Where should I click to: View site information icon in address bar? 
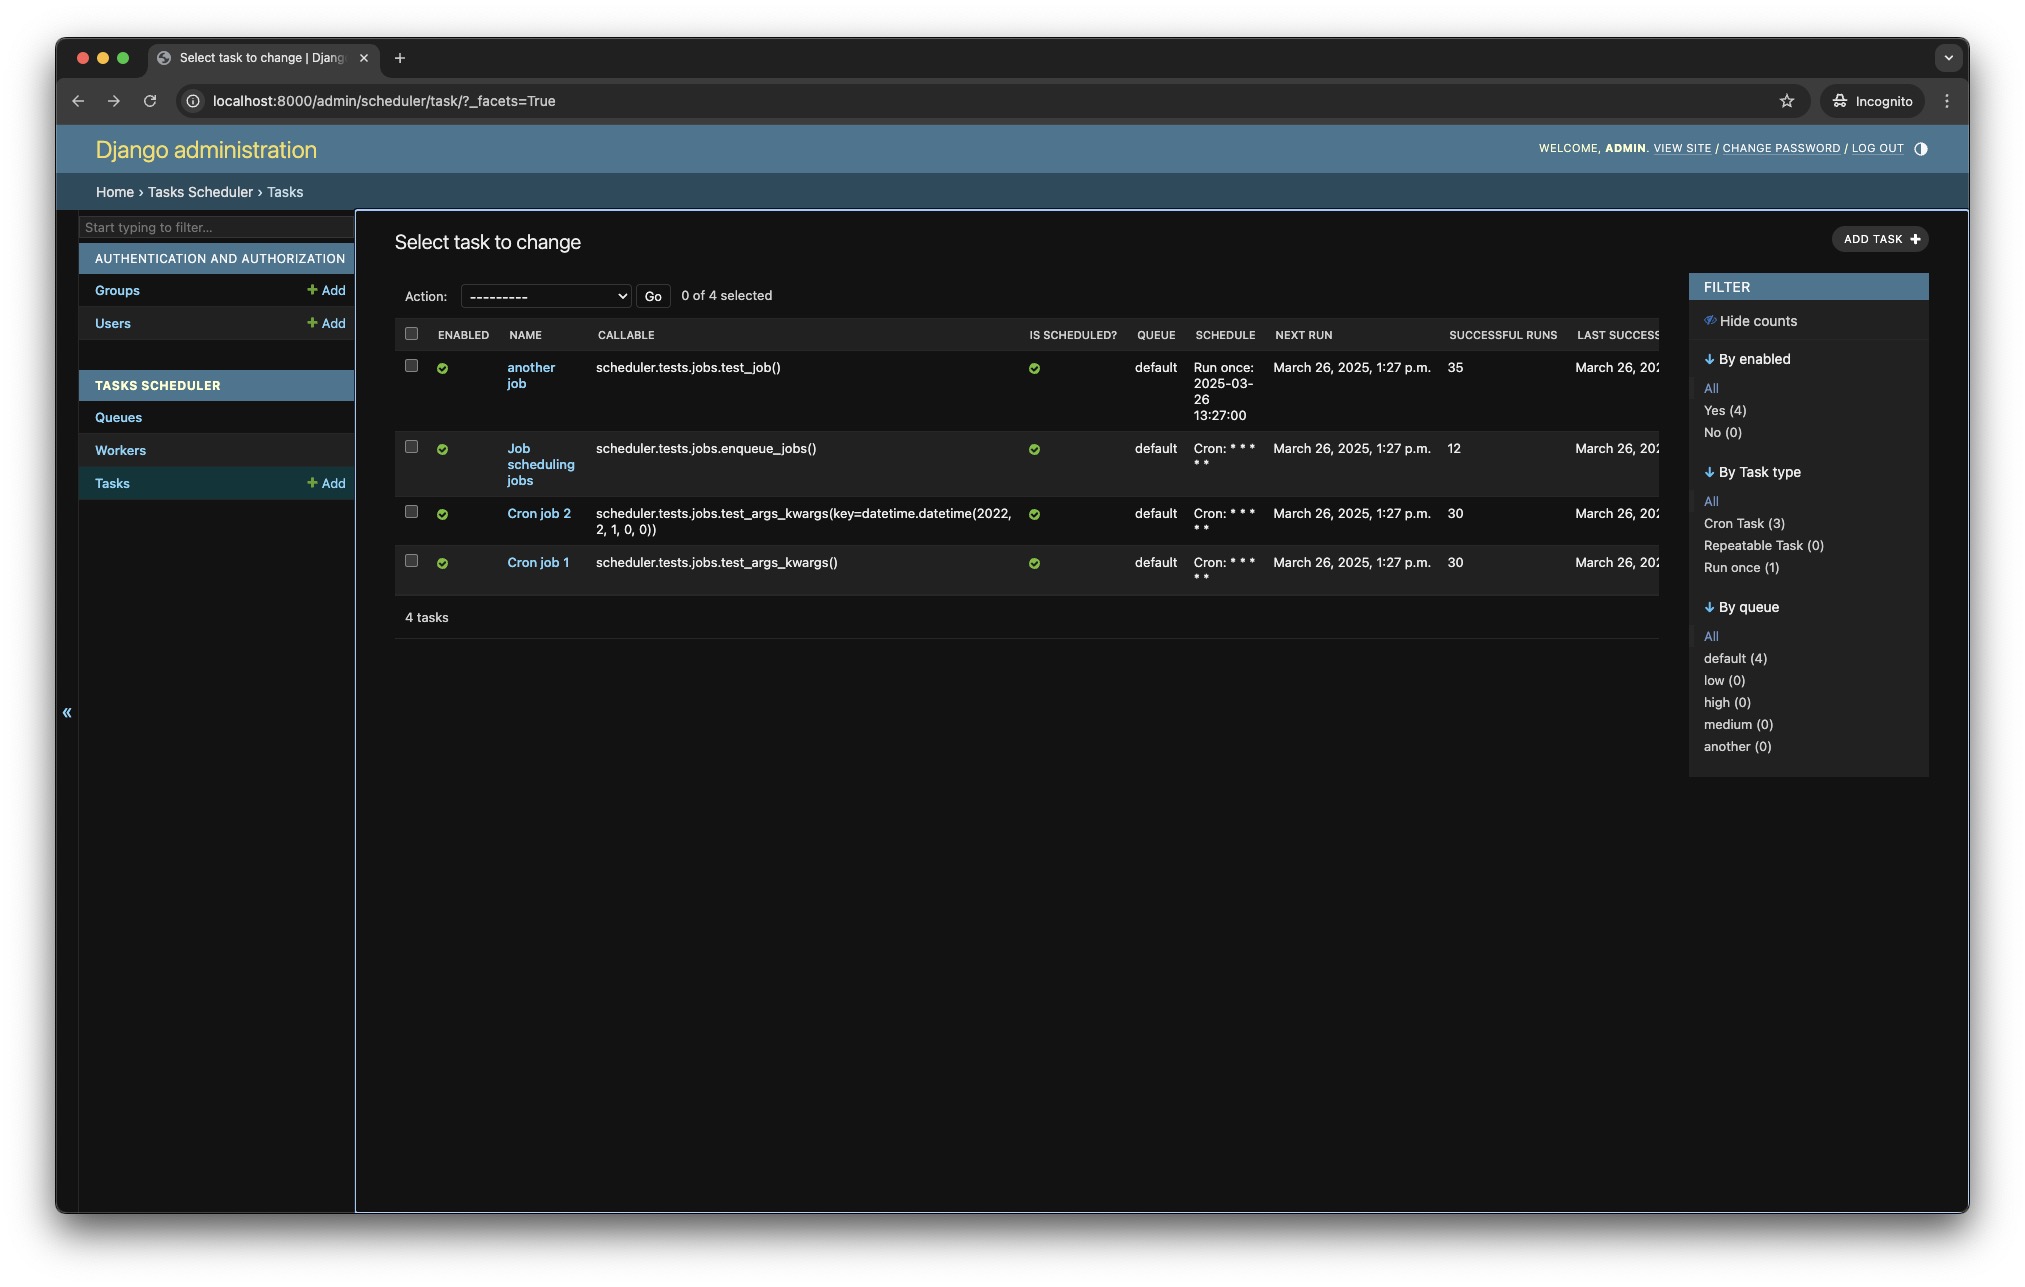pyautogui.click(x=194, y=101)
